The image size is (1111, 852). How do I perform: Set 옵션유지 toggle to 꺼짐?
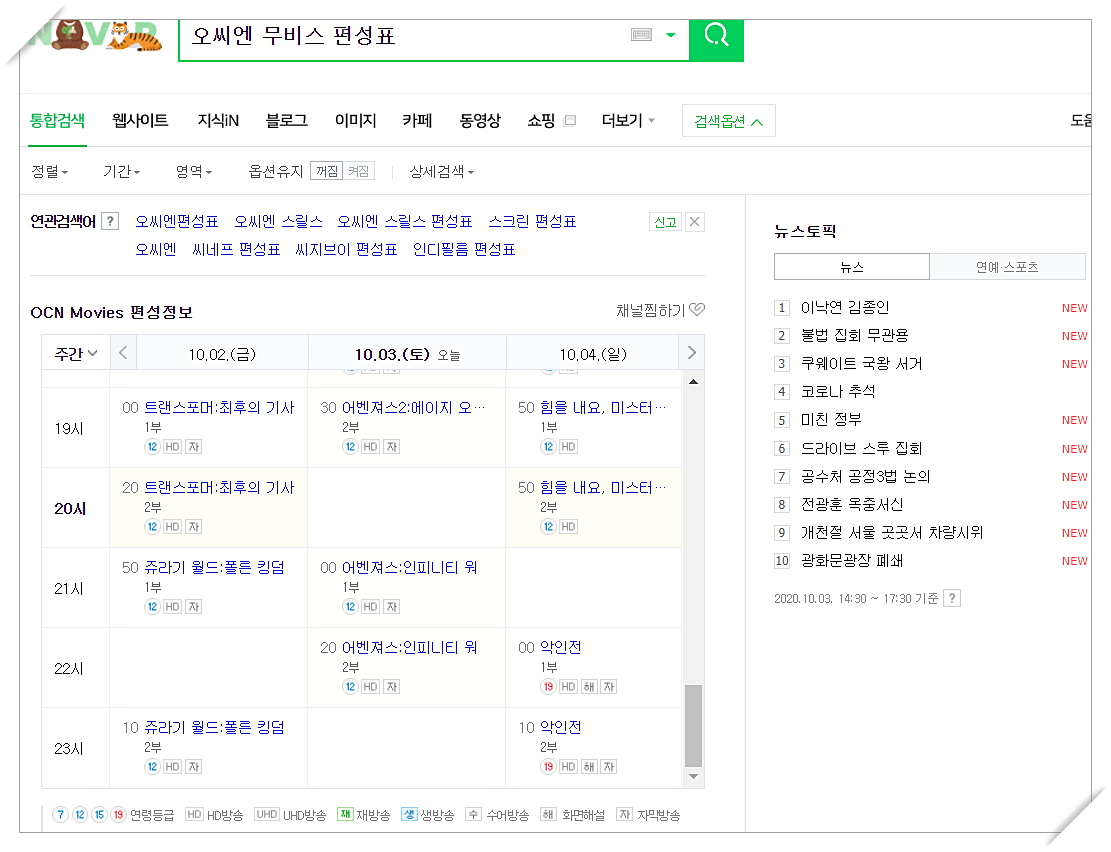click(327, 172)
